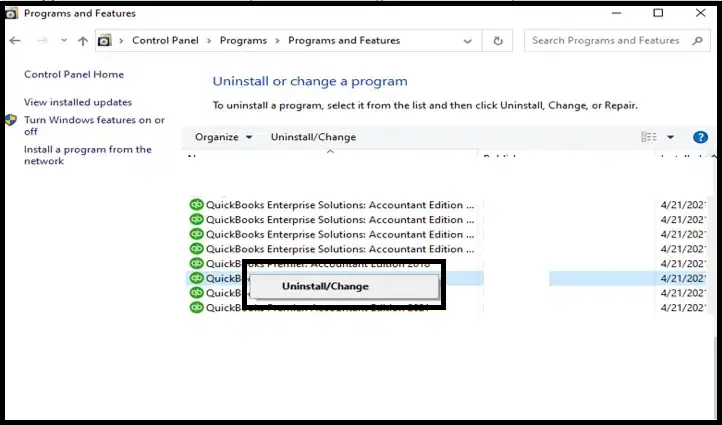The image size is (722, 425).
Task: Click the highlighted row's 4/21 install date
Action: (683, 278)
